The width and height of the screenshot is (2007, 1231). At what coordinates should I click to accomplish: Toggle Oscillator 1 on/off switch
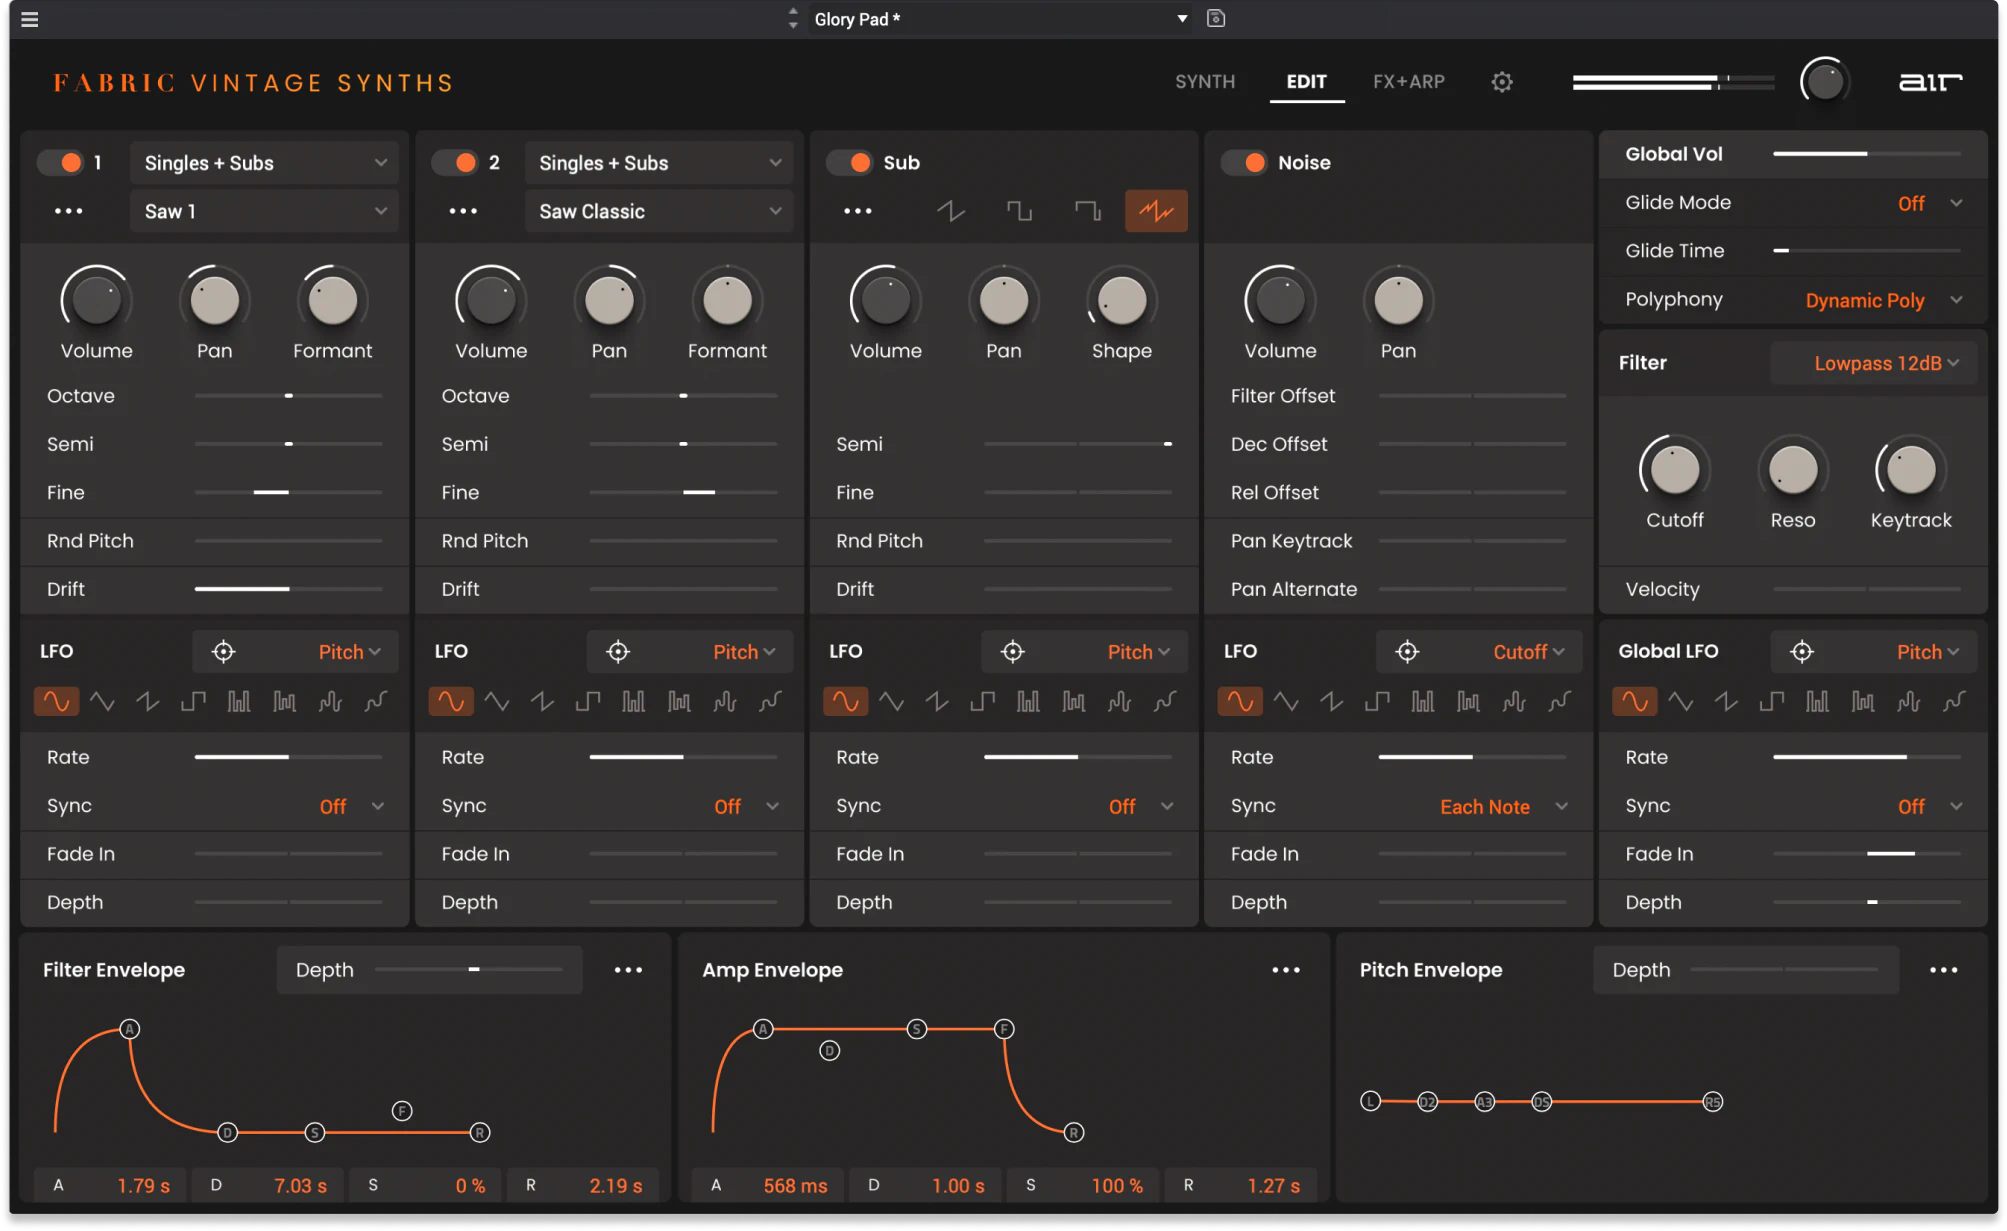click(62, 162)
